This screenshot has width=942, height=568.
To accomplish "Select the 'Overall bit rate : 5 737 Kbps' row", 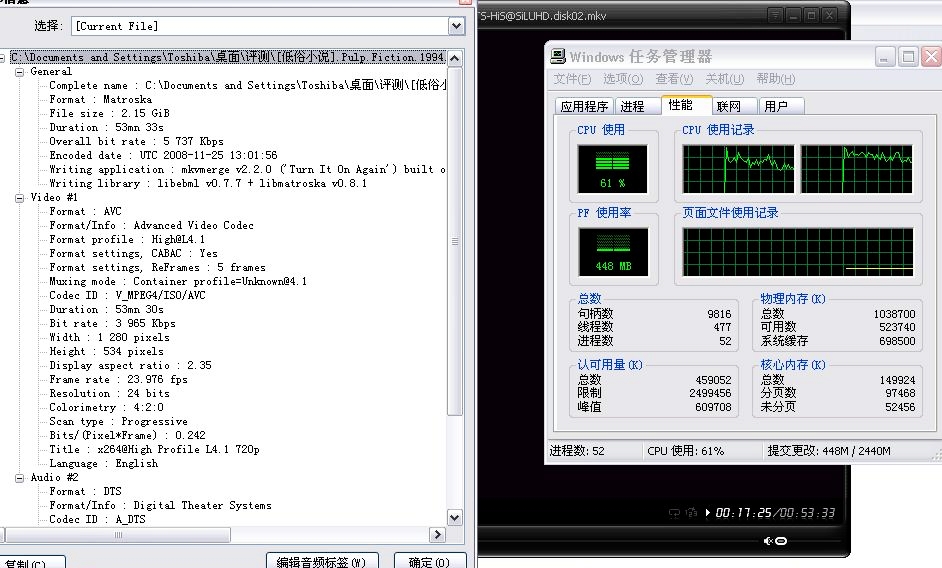I will click(x=136, y=142).
